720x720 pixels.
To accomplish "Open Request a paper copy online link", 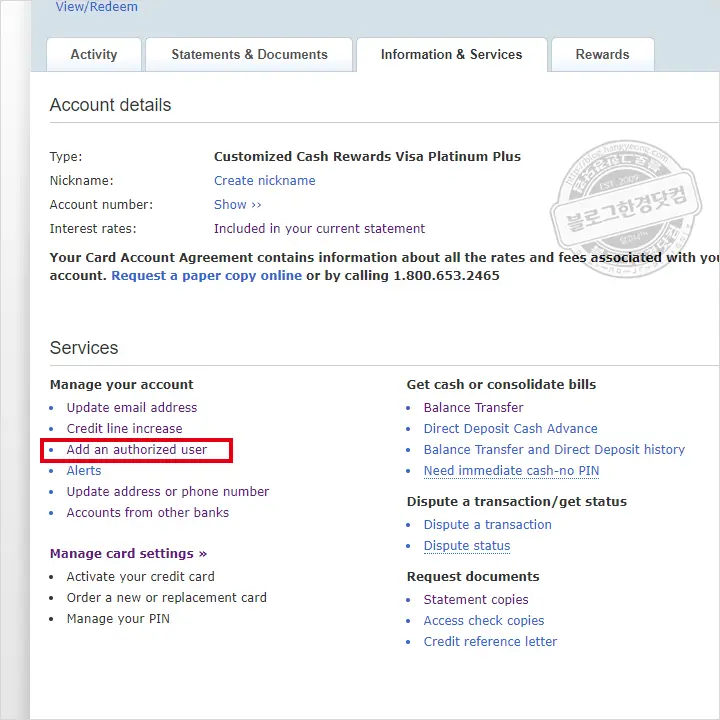I will click(206, 276).
